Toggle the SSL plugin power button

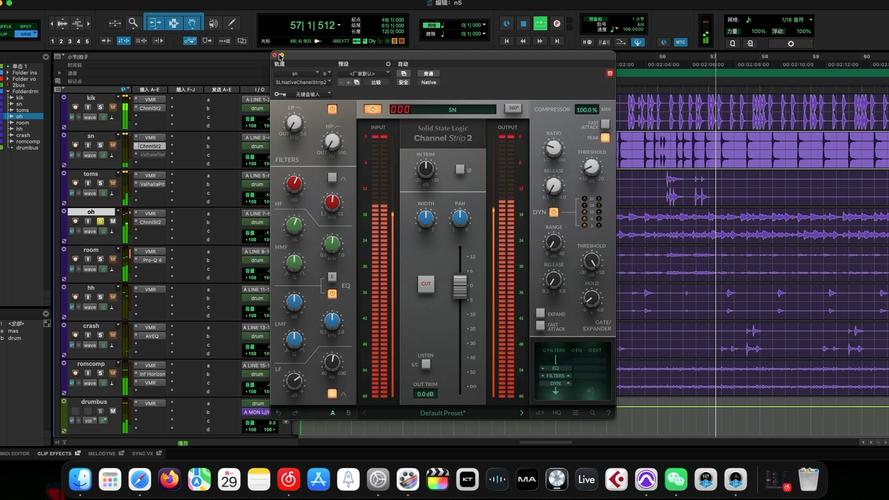pyautogui.click(x=372, y=109)
